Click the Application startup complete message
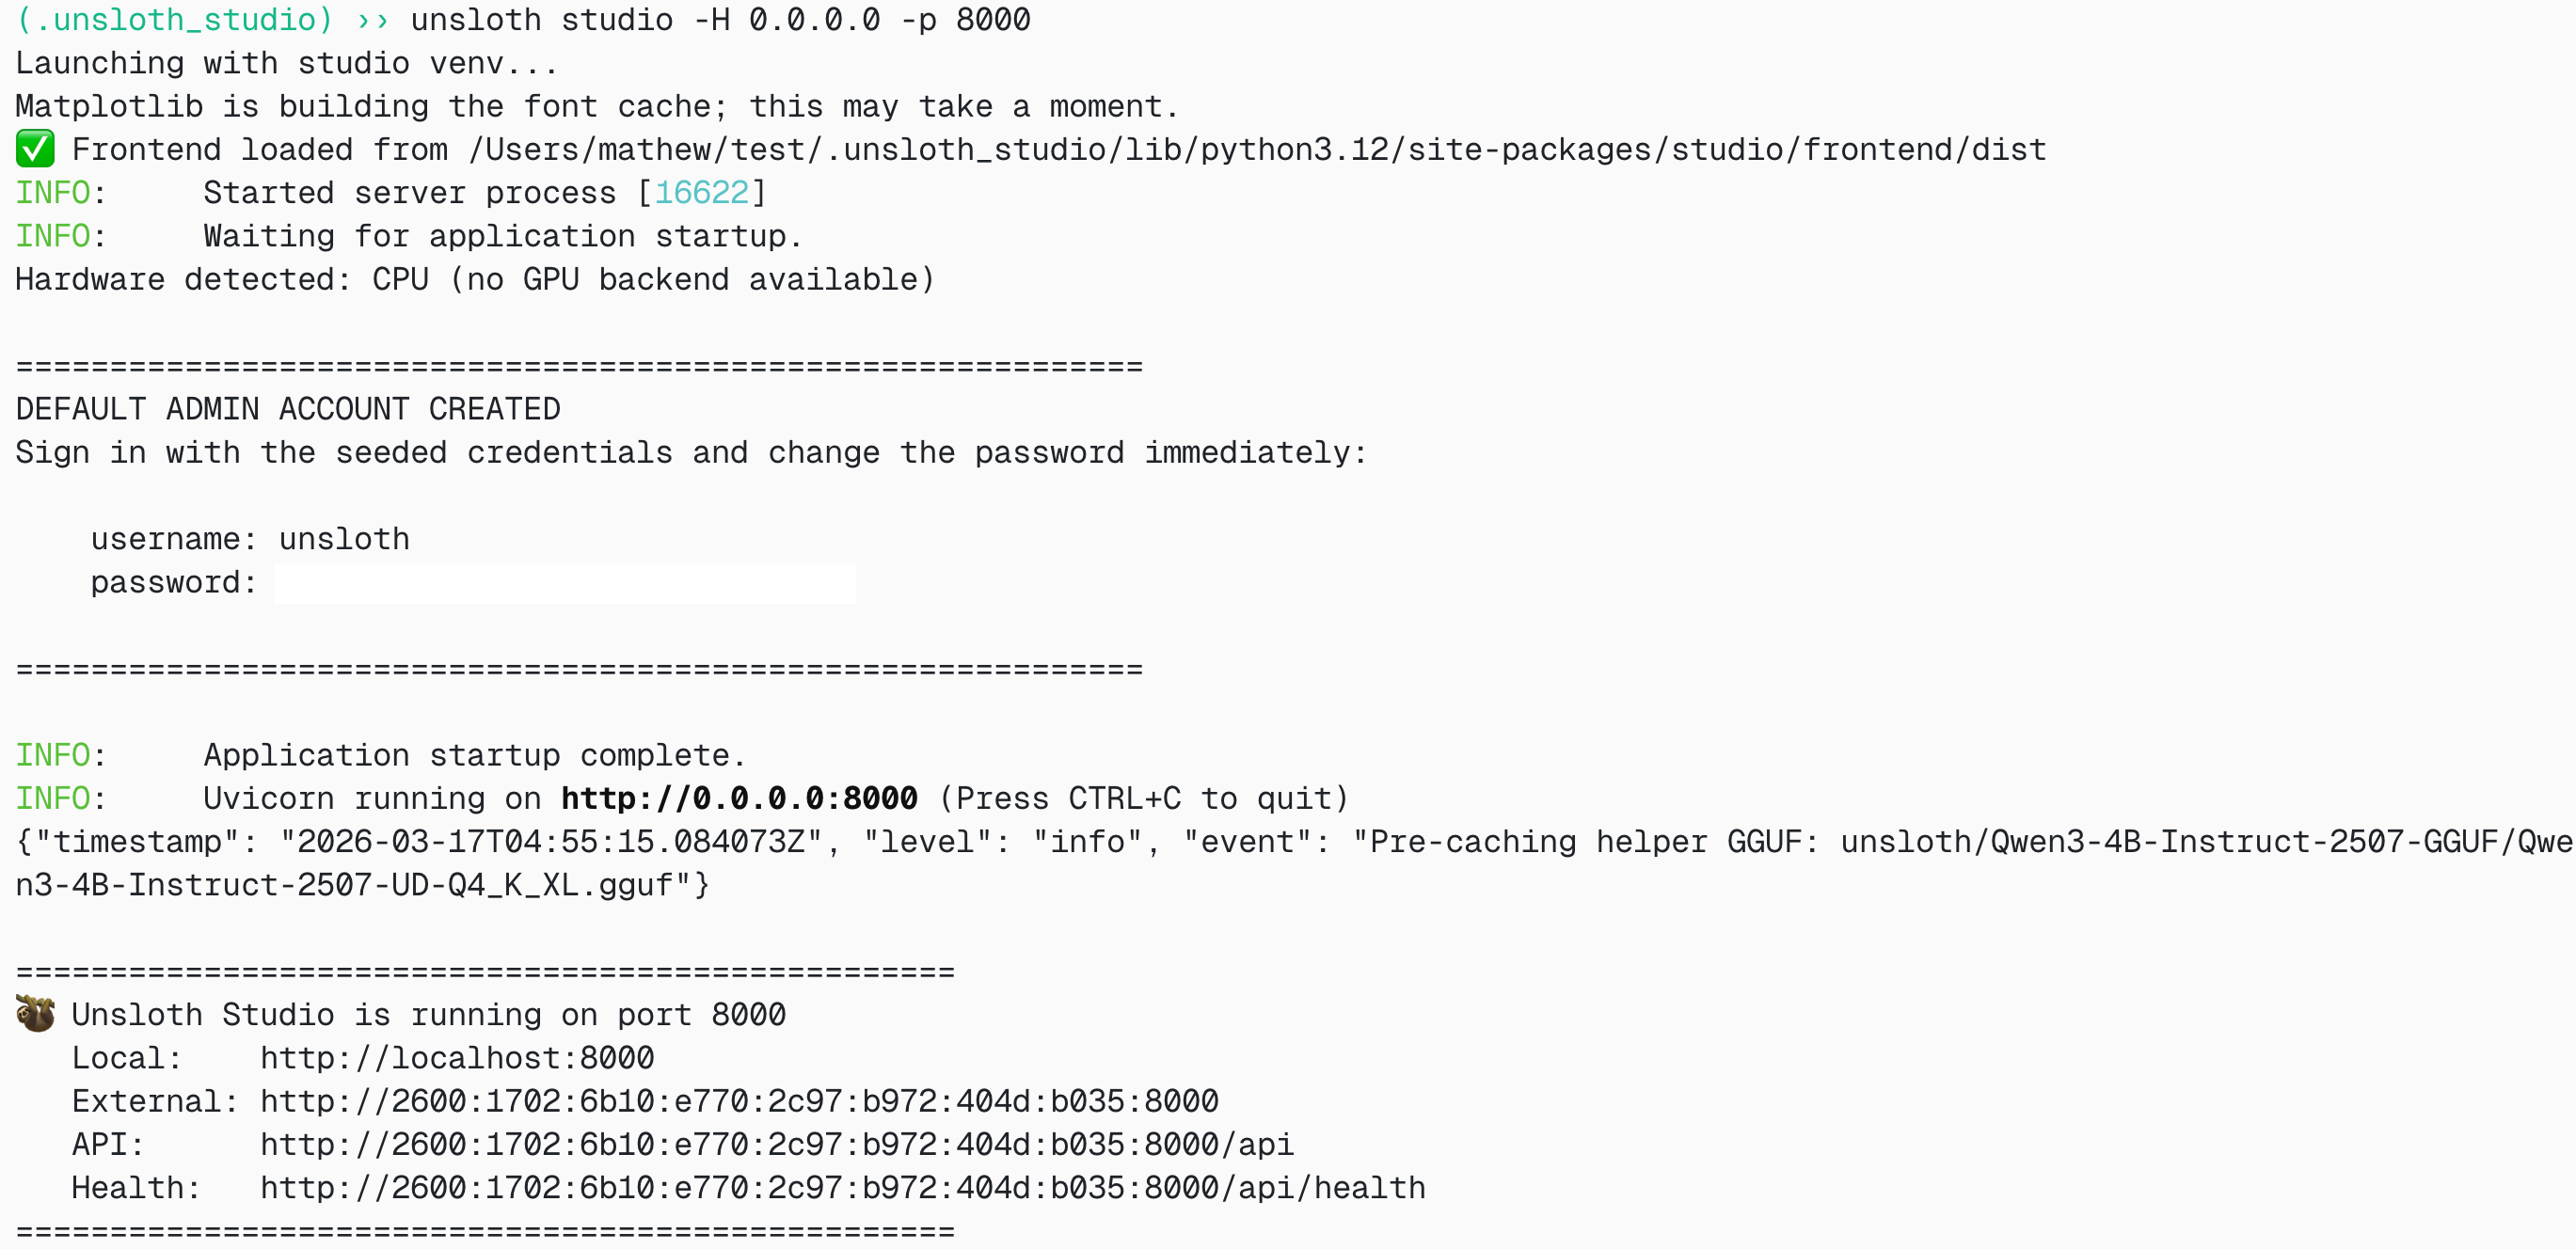2576x1249 pixels. click(x=475, y=755)
